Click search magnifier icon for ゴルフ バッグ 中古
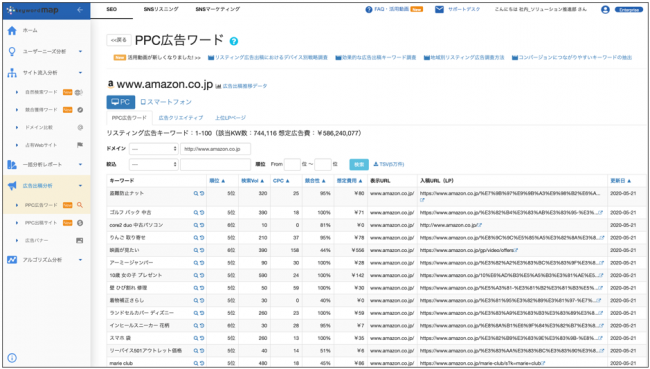This screenshot has width=650, height=369. 196,213
